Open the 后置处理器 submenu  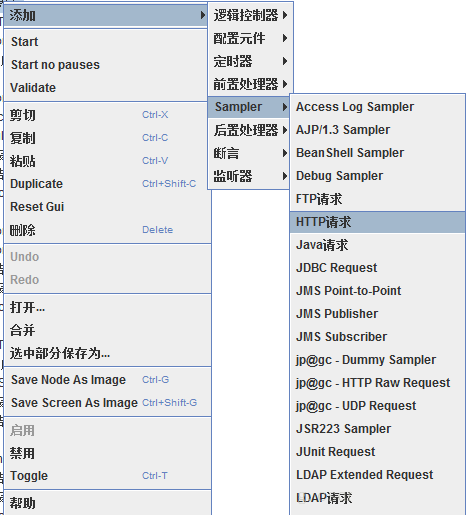249,130
